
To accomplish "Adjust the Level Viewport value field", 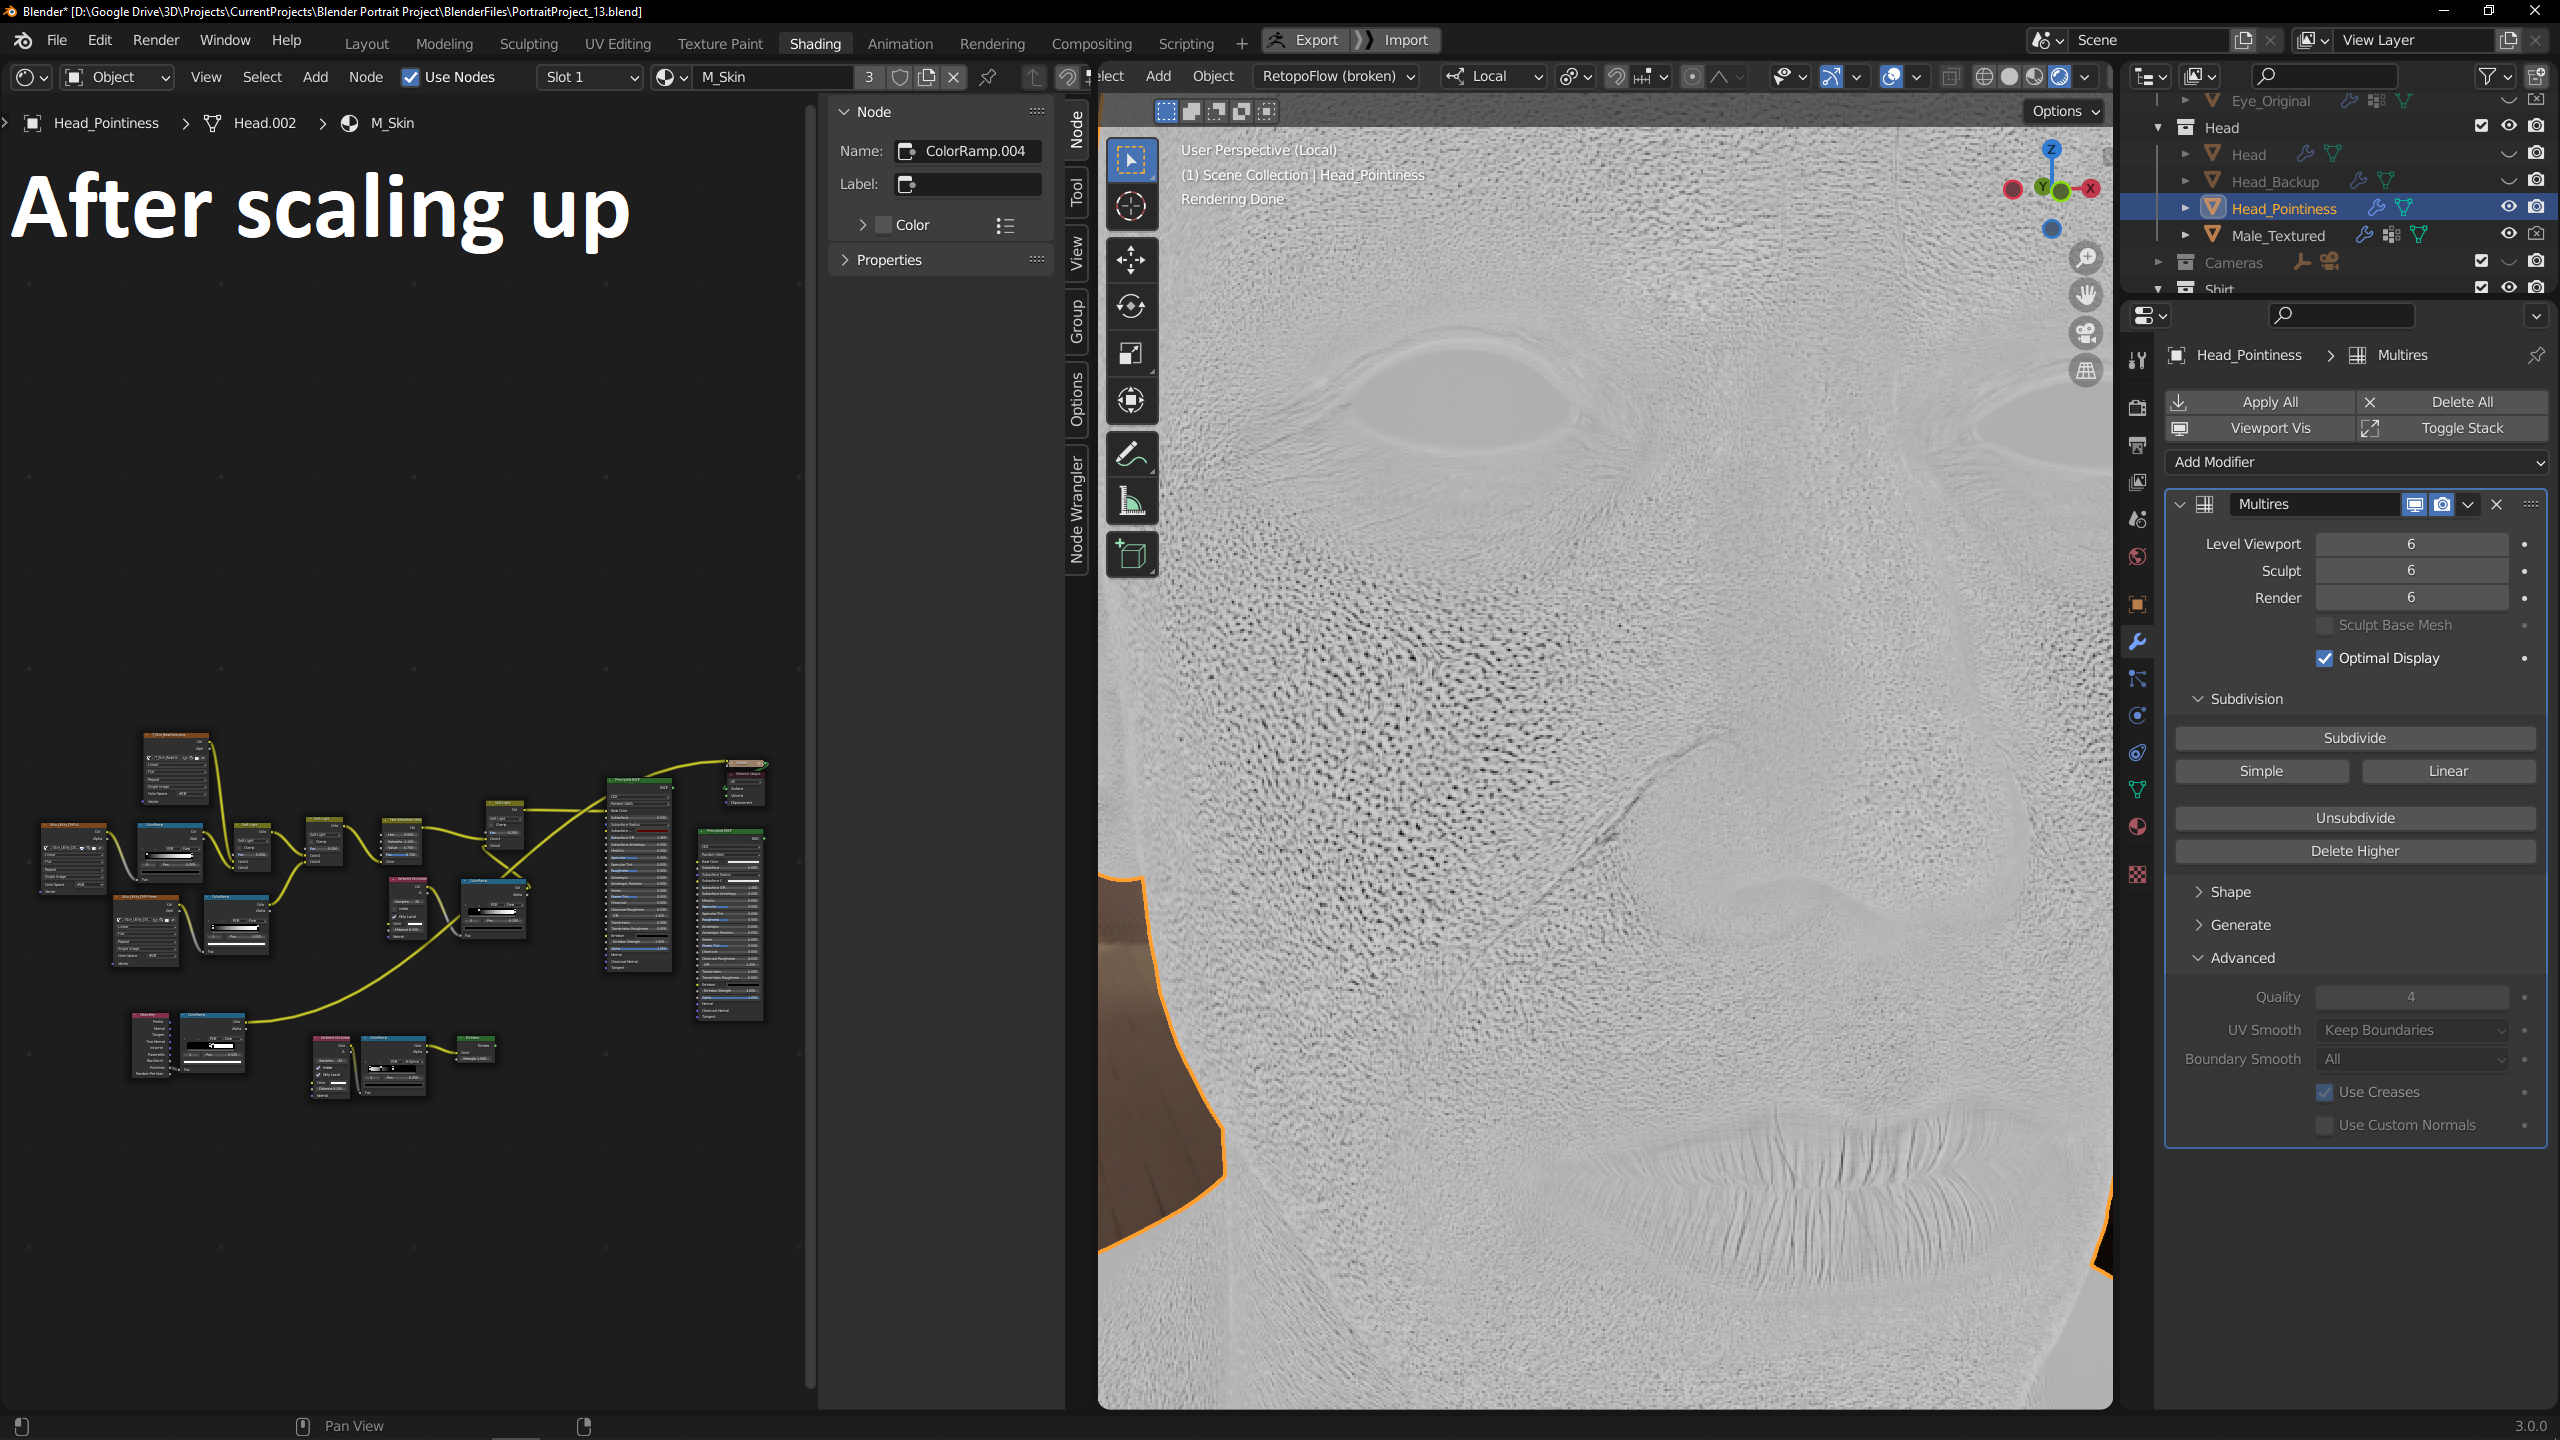I will pyautogui.click(x=2411, y=544).
